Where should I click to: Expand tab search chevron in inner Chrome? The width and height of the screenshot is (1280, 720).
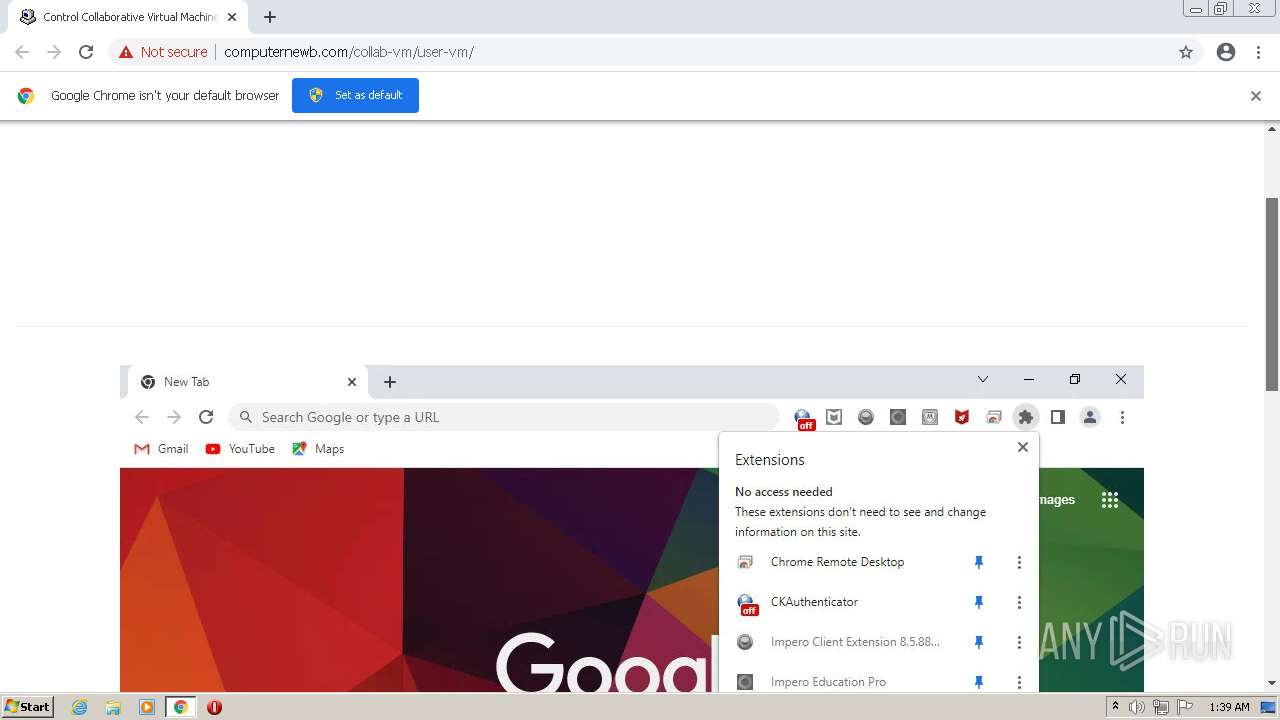[983, 379]
